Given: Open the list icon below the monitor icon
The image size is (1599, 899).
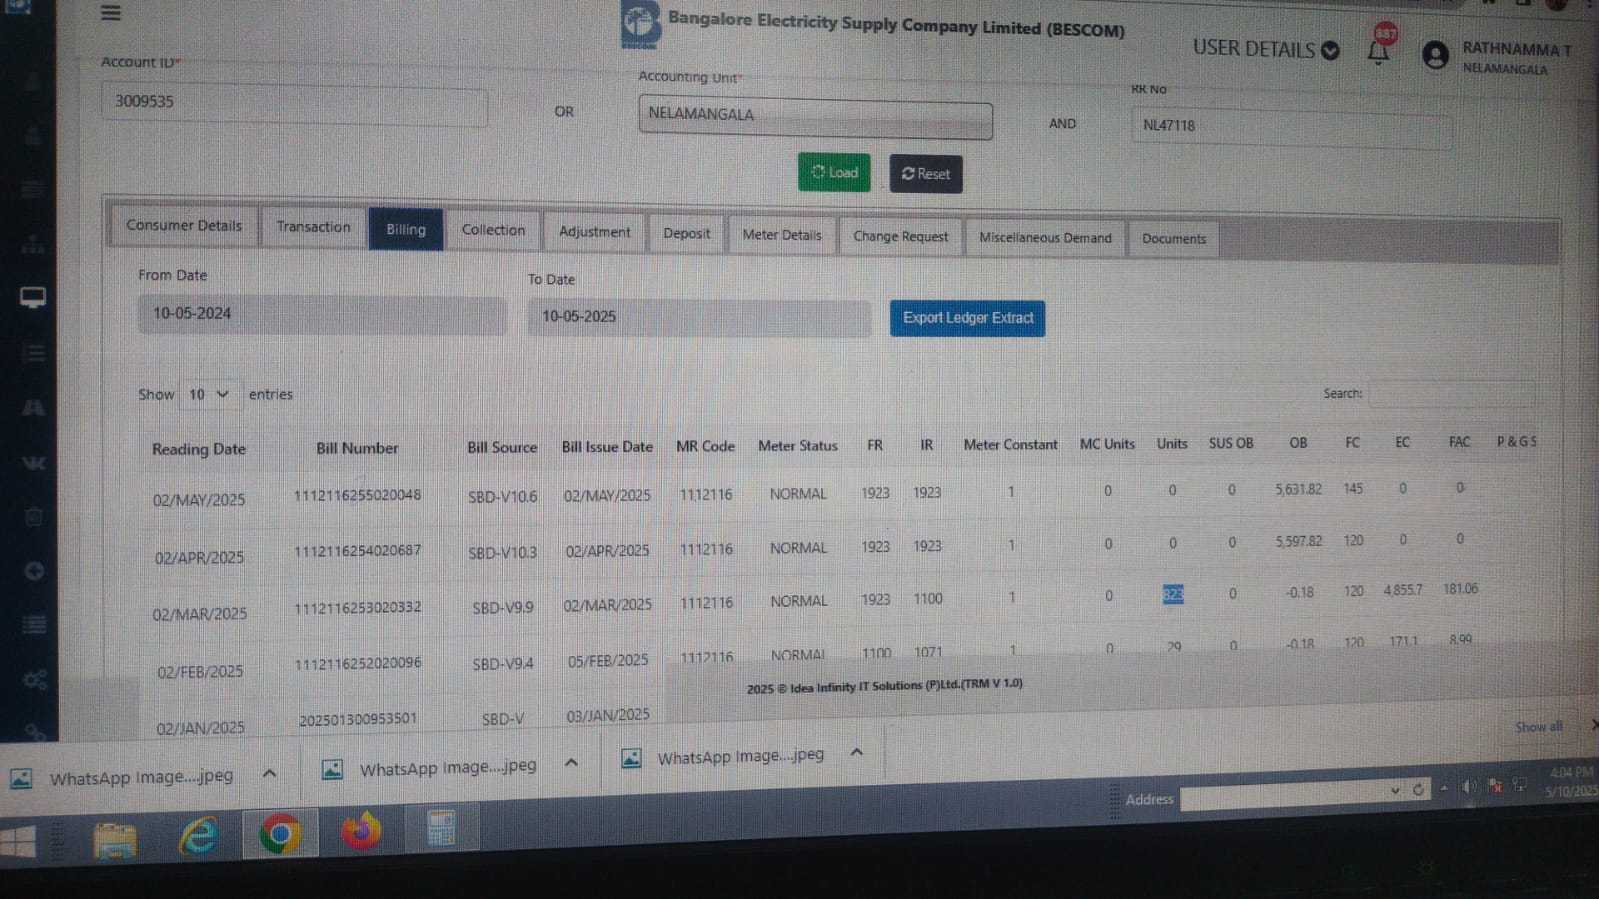Looking at the screenshot, I should click(33, 353).
